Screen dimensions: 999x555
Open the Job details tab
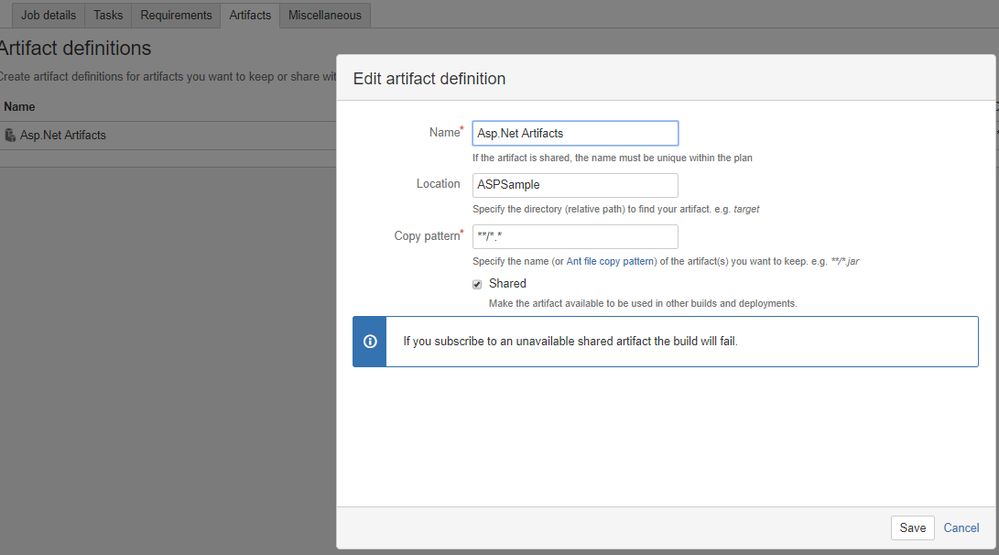click(x=48, y=15)
